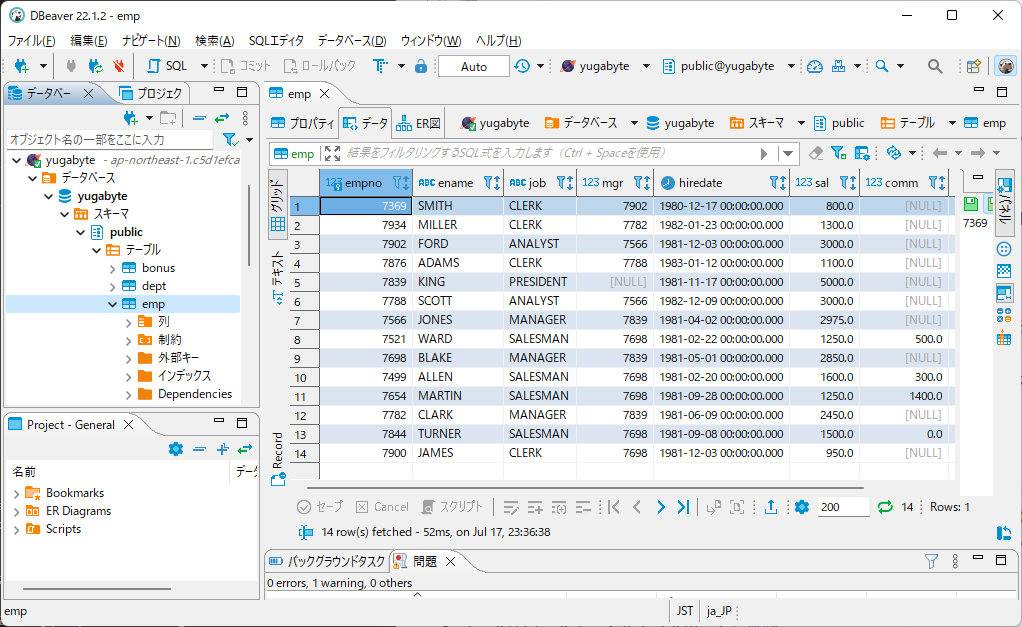The width and height of the screenshot is (1022, 627).
Task: Switch to the プロジェクト tab
Action: point(152,93)
